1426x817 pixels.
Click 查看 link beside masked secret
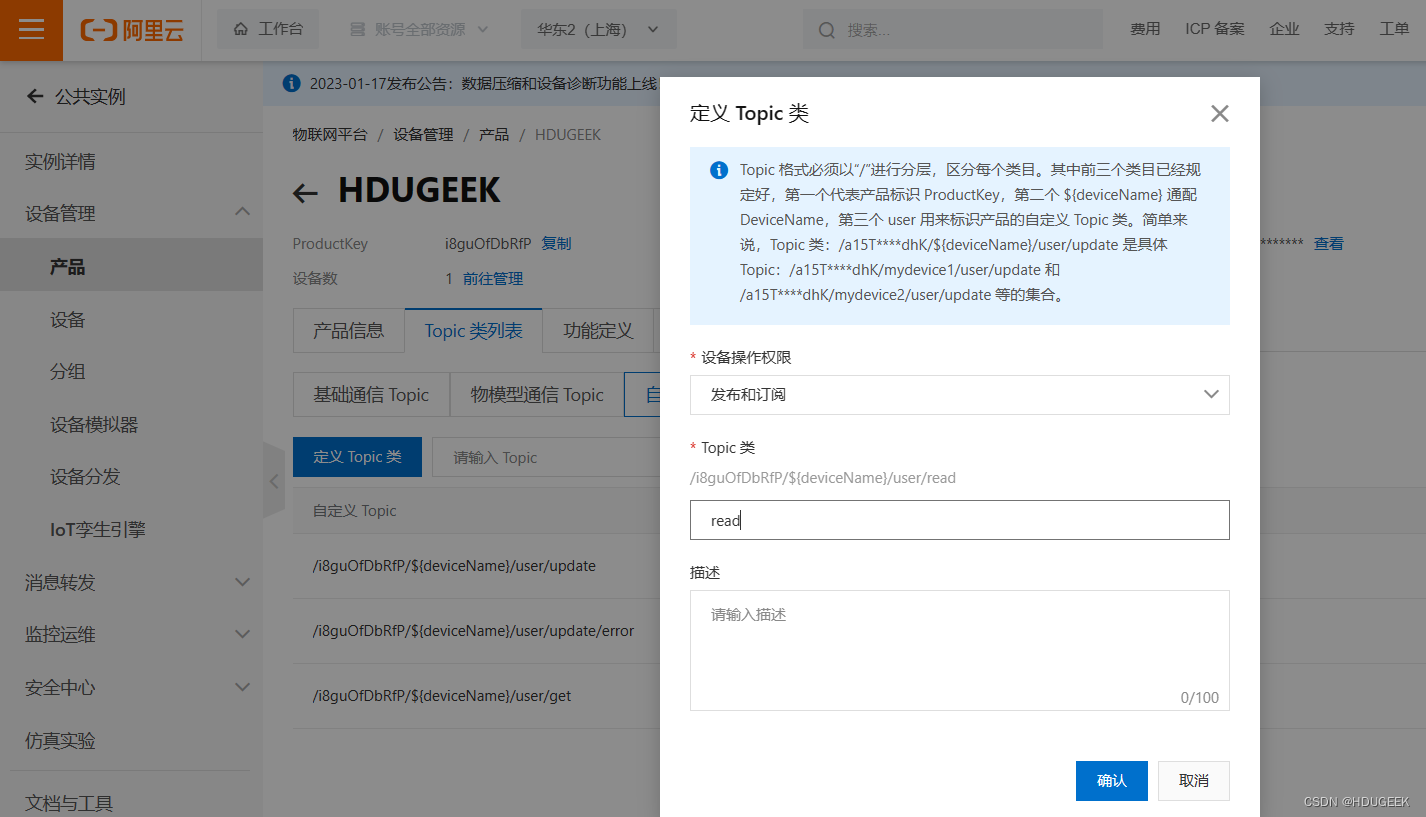coord(1329,243)
